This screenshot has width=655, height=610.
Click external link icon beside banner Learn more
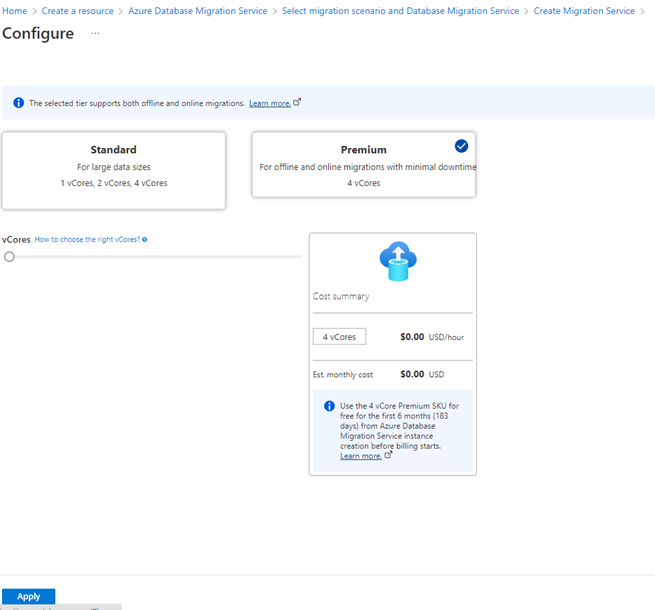pyautogui.click(x=297, y=102)
